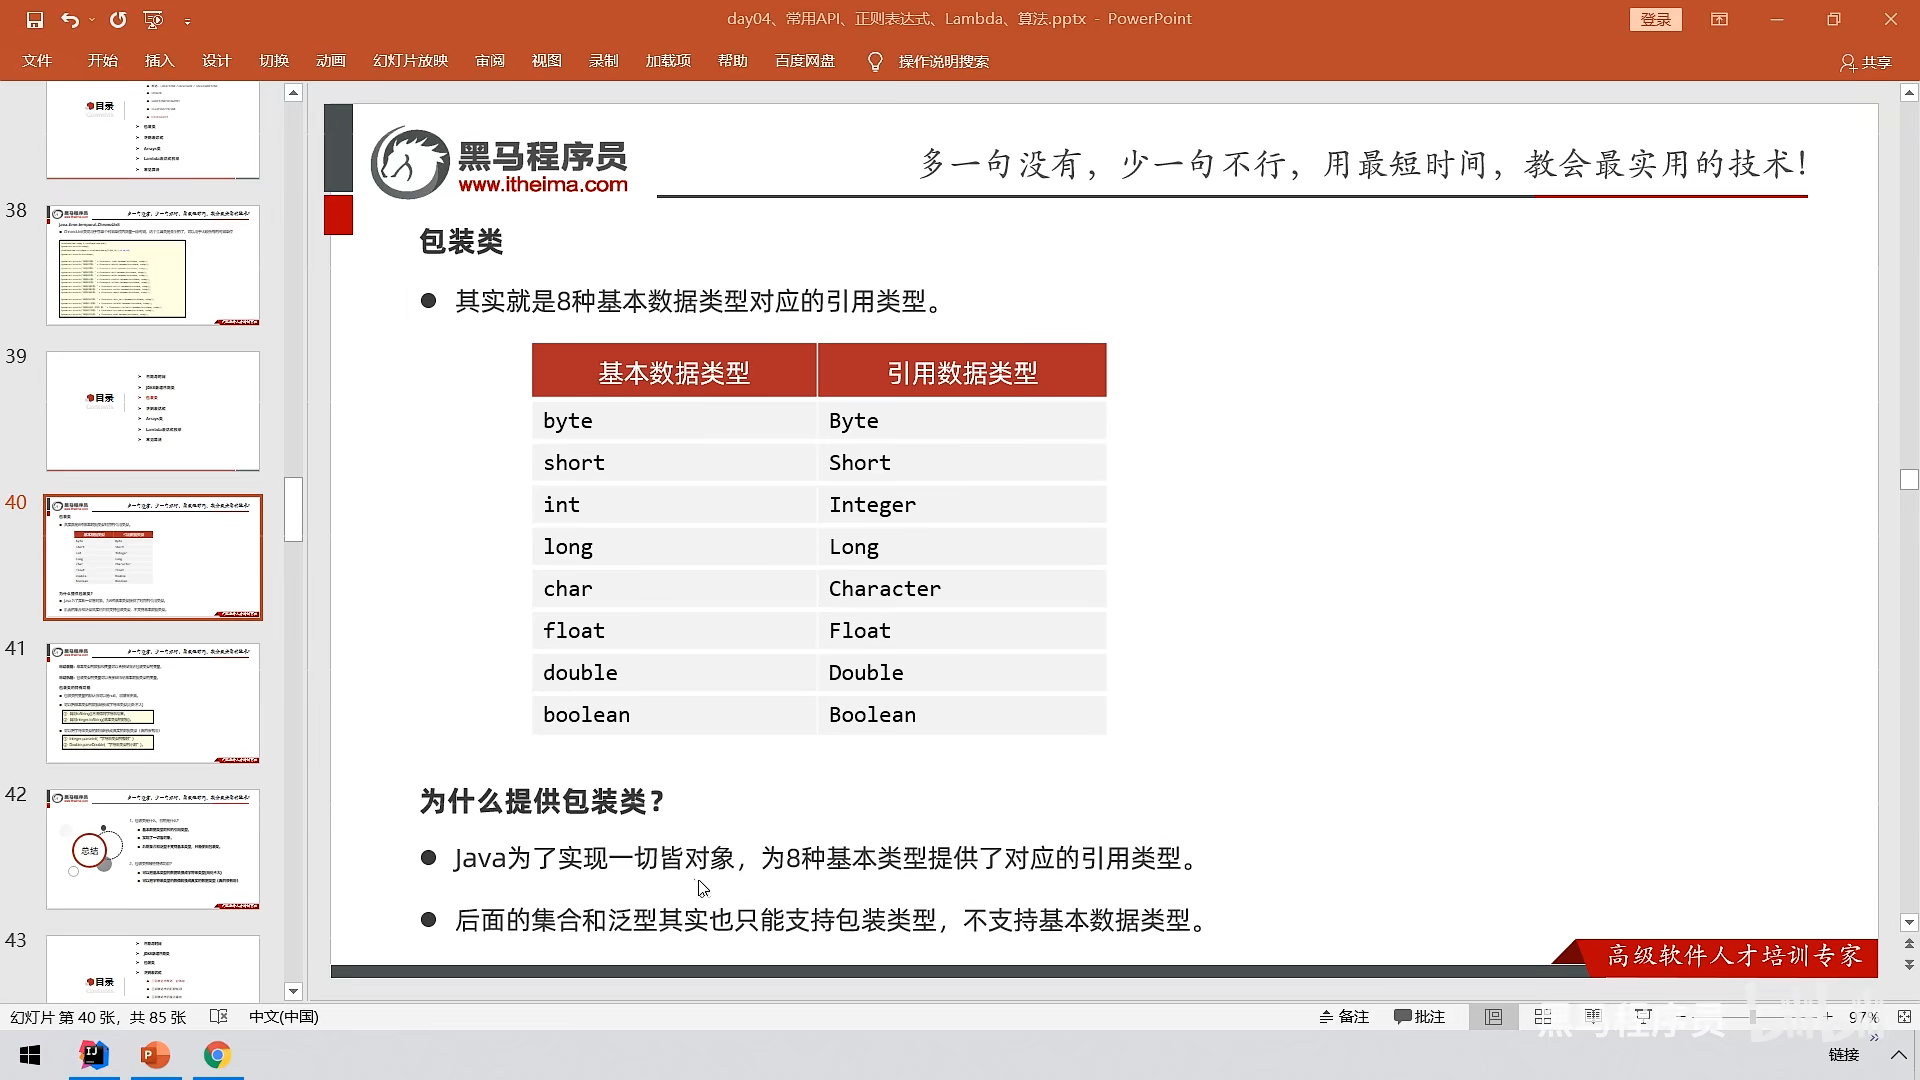Image resolution: width=1920 pixels, height=1080 pixels.
Task: Toggle Normal view button in status bar
Action: [1493, 1016]
